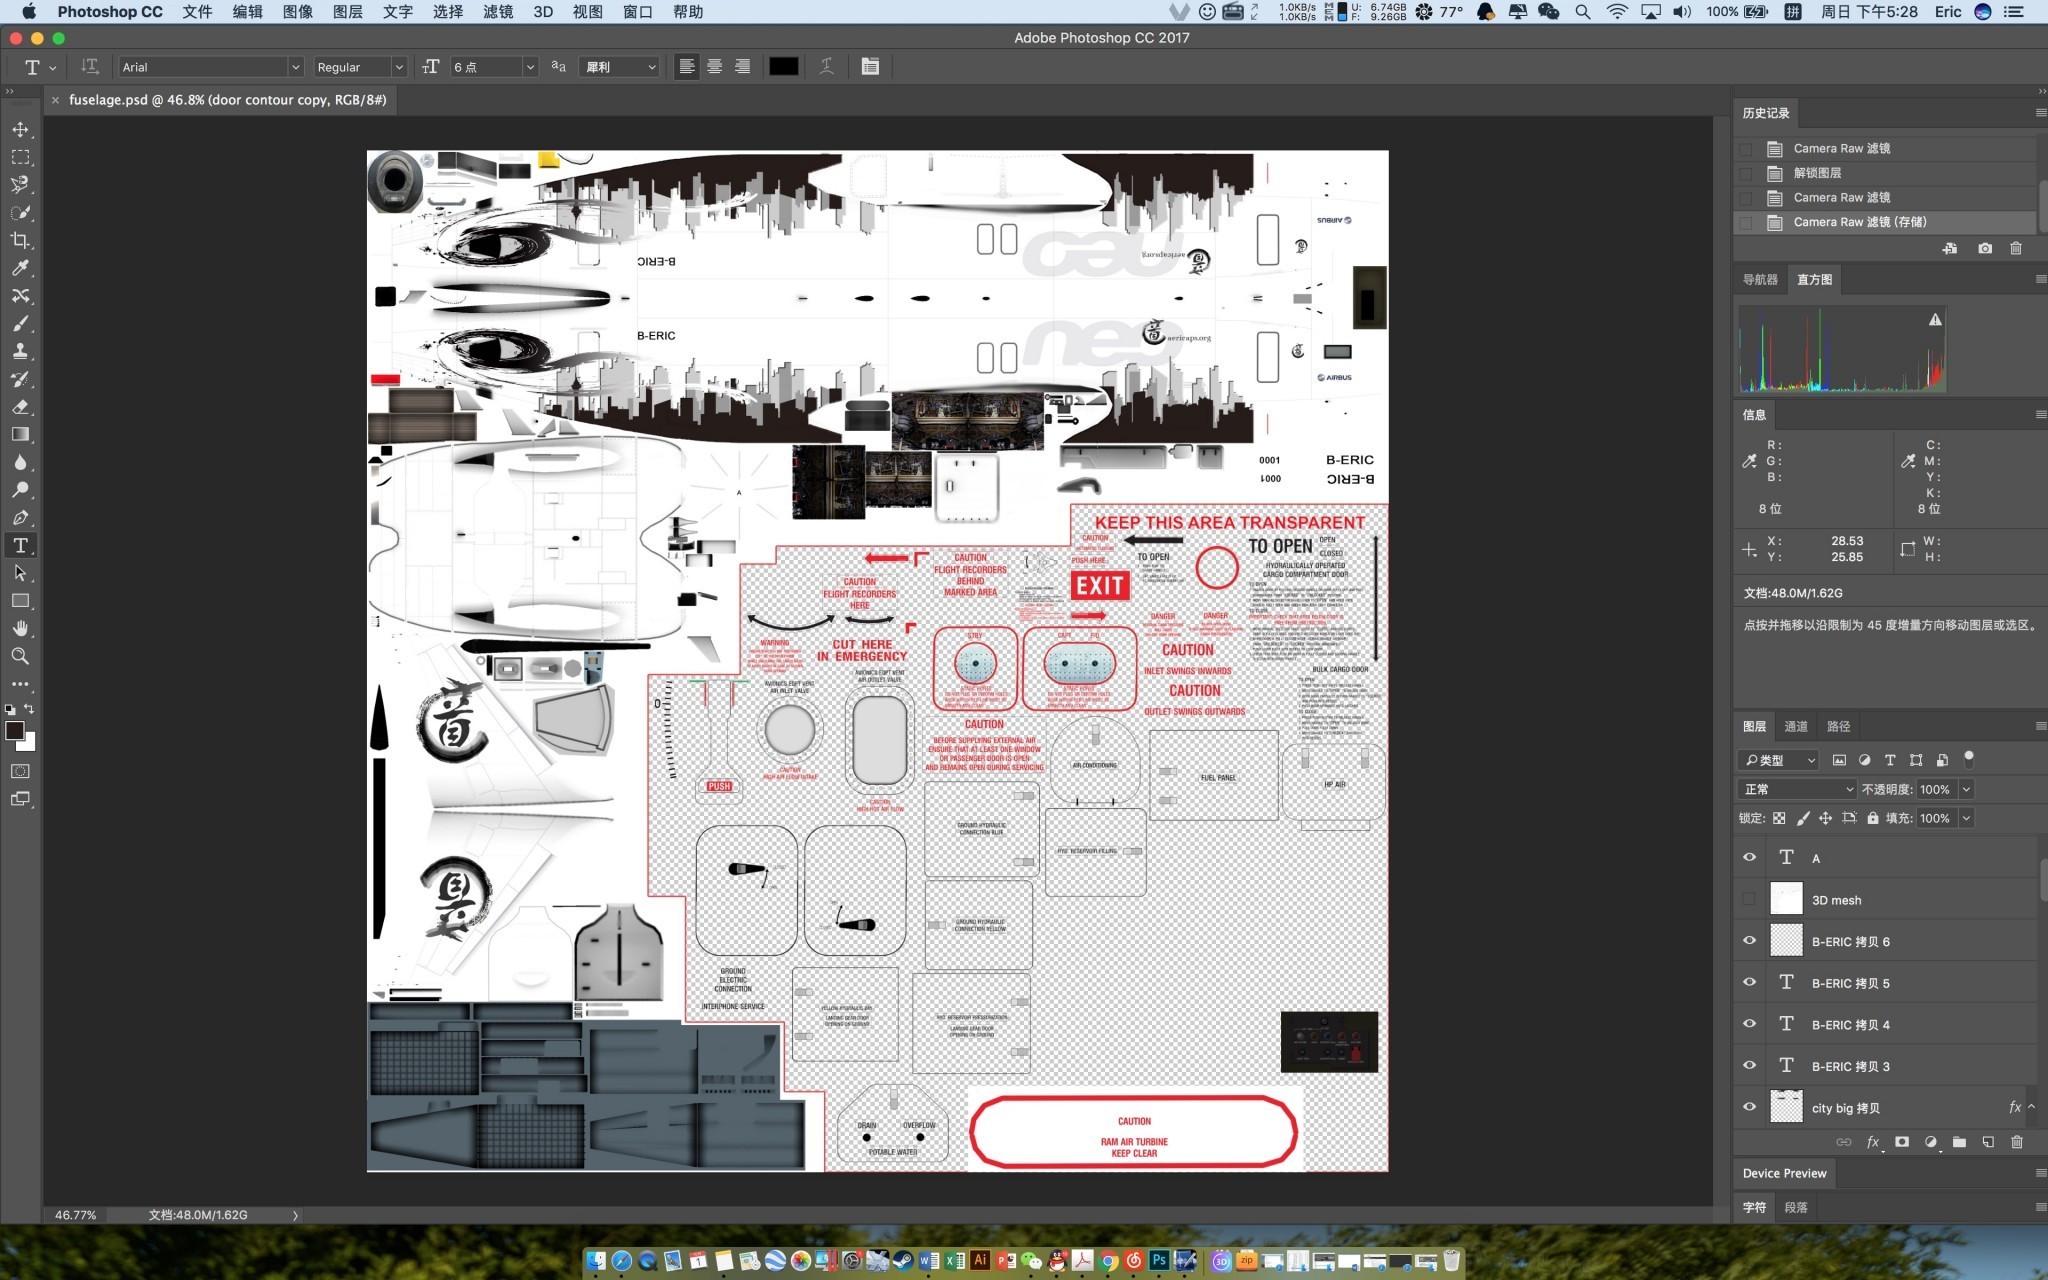
Task: Add layer mask in Layers panel
Action: [1902, 1142]
